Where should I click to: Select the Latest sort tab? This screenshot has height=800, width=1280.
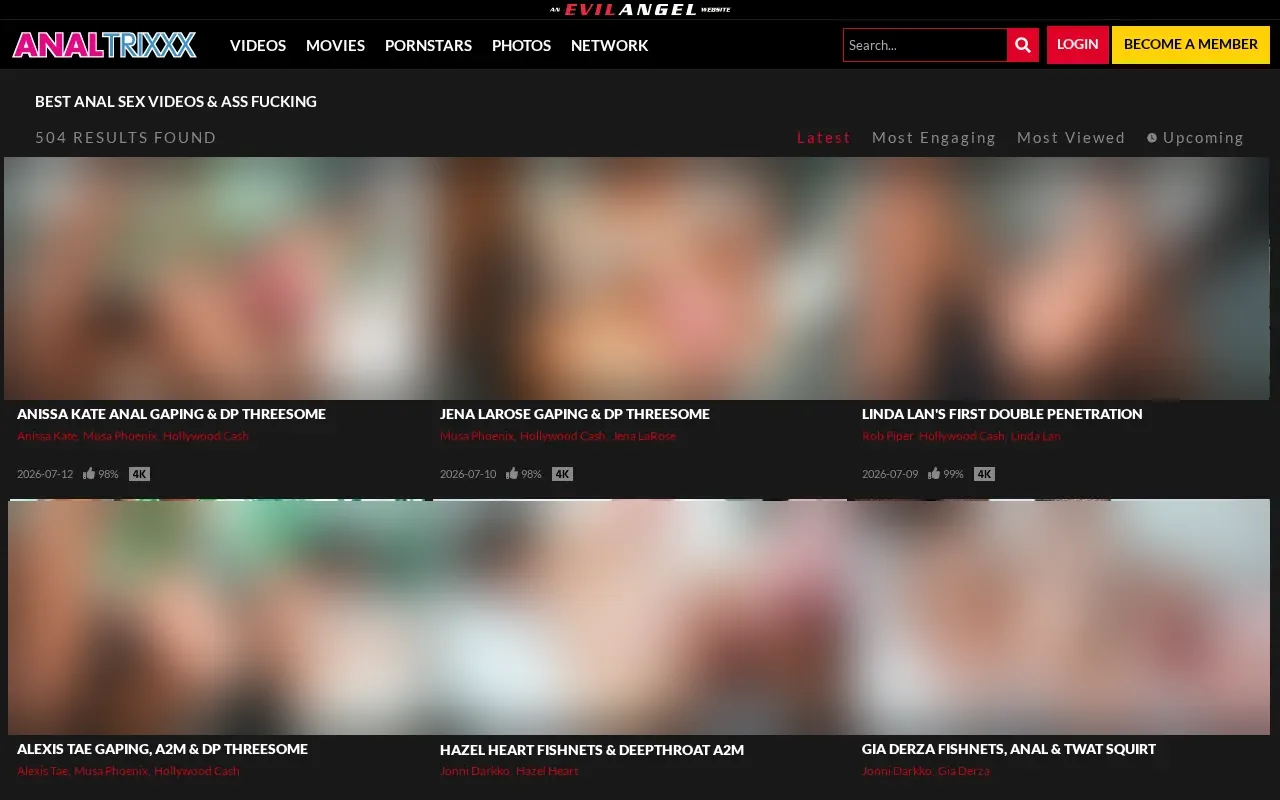coord(824,138)
